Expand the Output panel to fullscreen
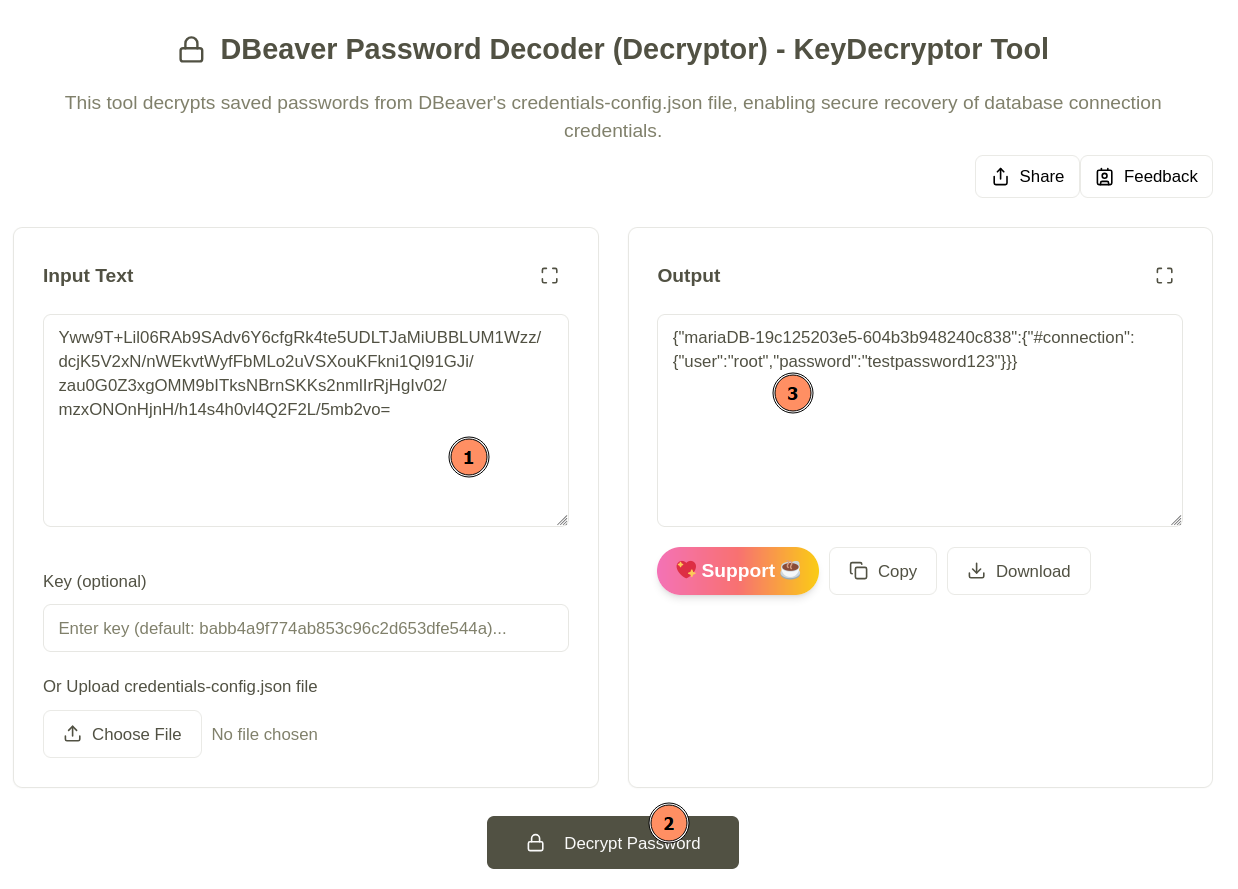The height and width of the screenshot is (889, 1238). coord(1164,274)
